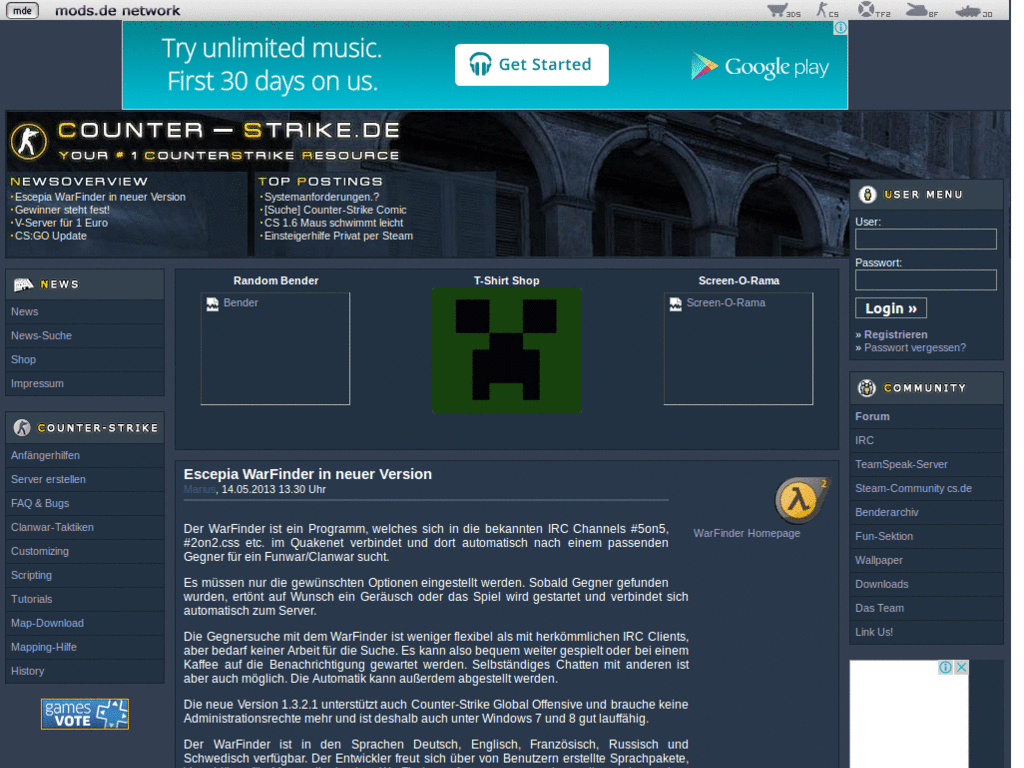Open Wallpaper menu item
1024x768 pixels.
click(x=926, y=560)
